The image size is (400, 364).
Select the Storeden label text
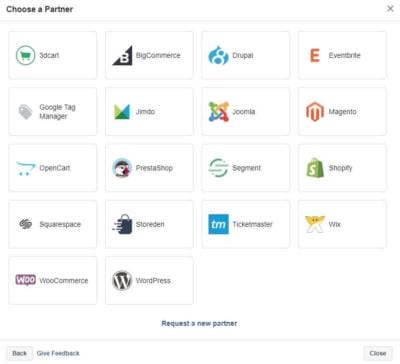150,224
